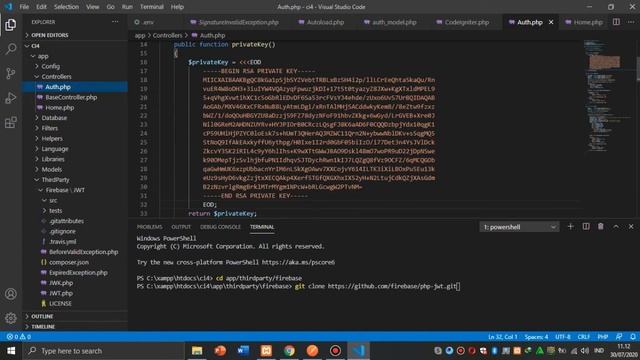Close the terminal panel
Screen dimensions: 640x360
tap(631, 227)
